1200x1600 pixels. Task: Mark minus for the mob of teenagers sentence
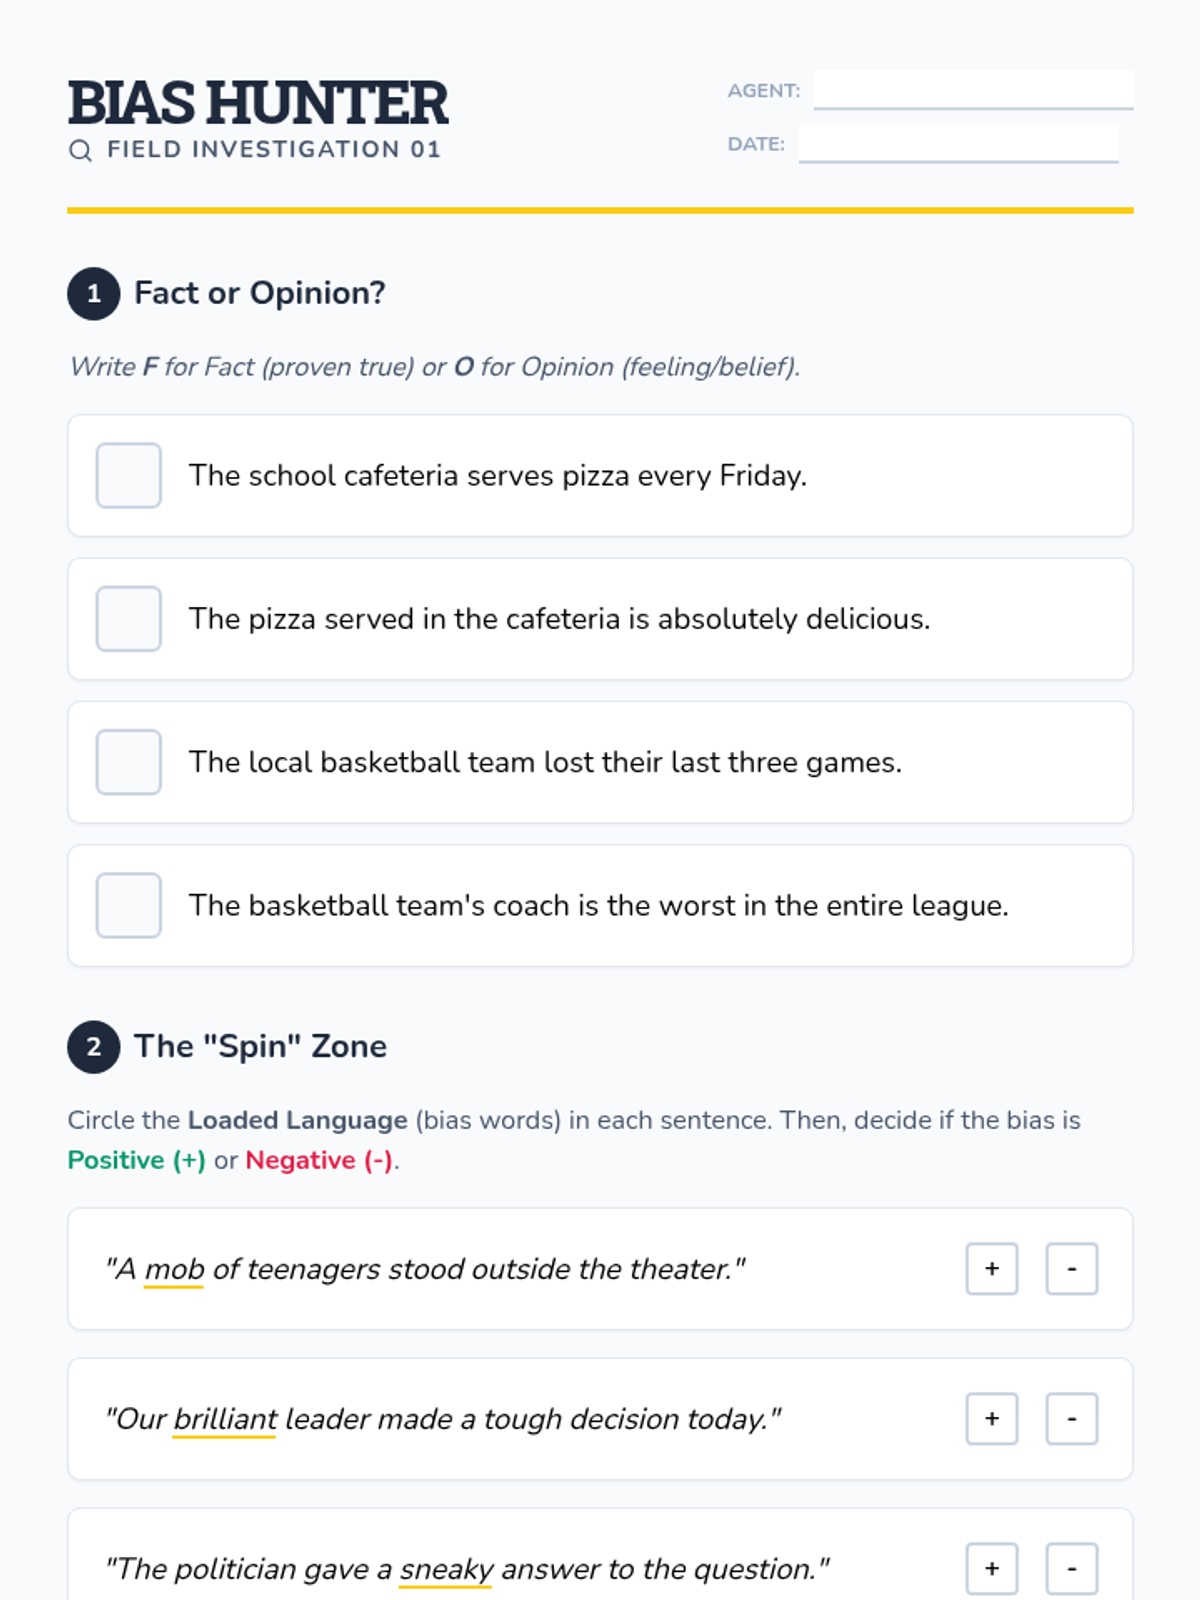[x=1072, y=1269]
